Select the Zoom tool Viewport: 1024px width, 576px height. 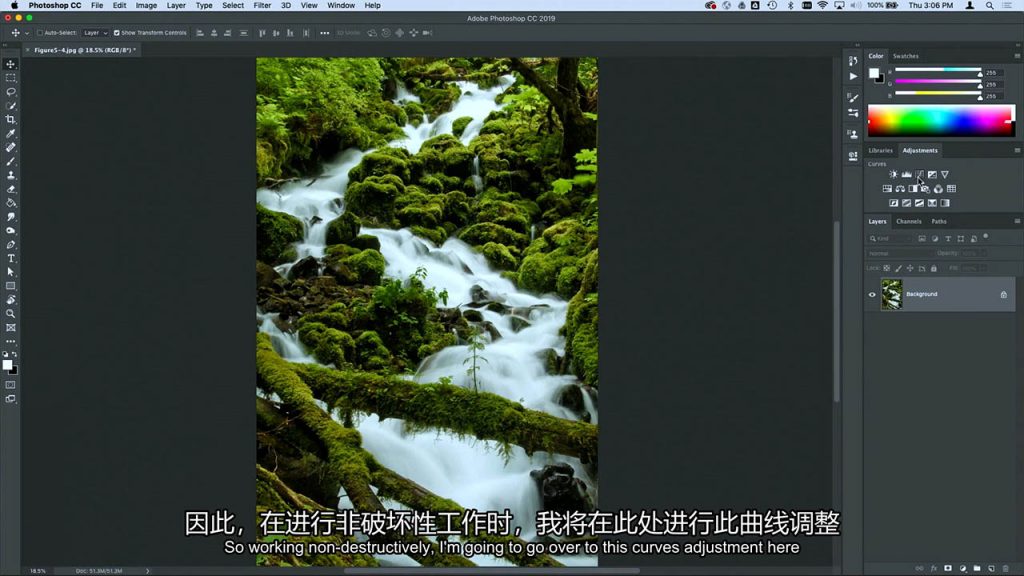(x=10, y=314)
